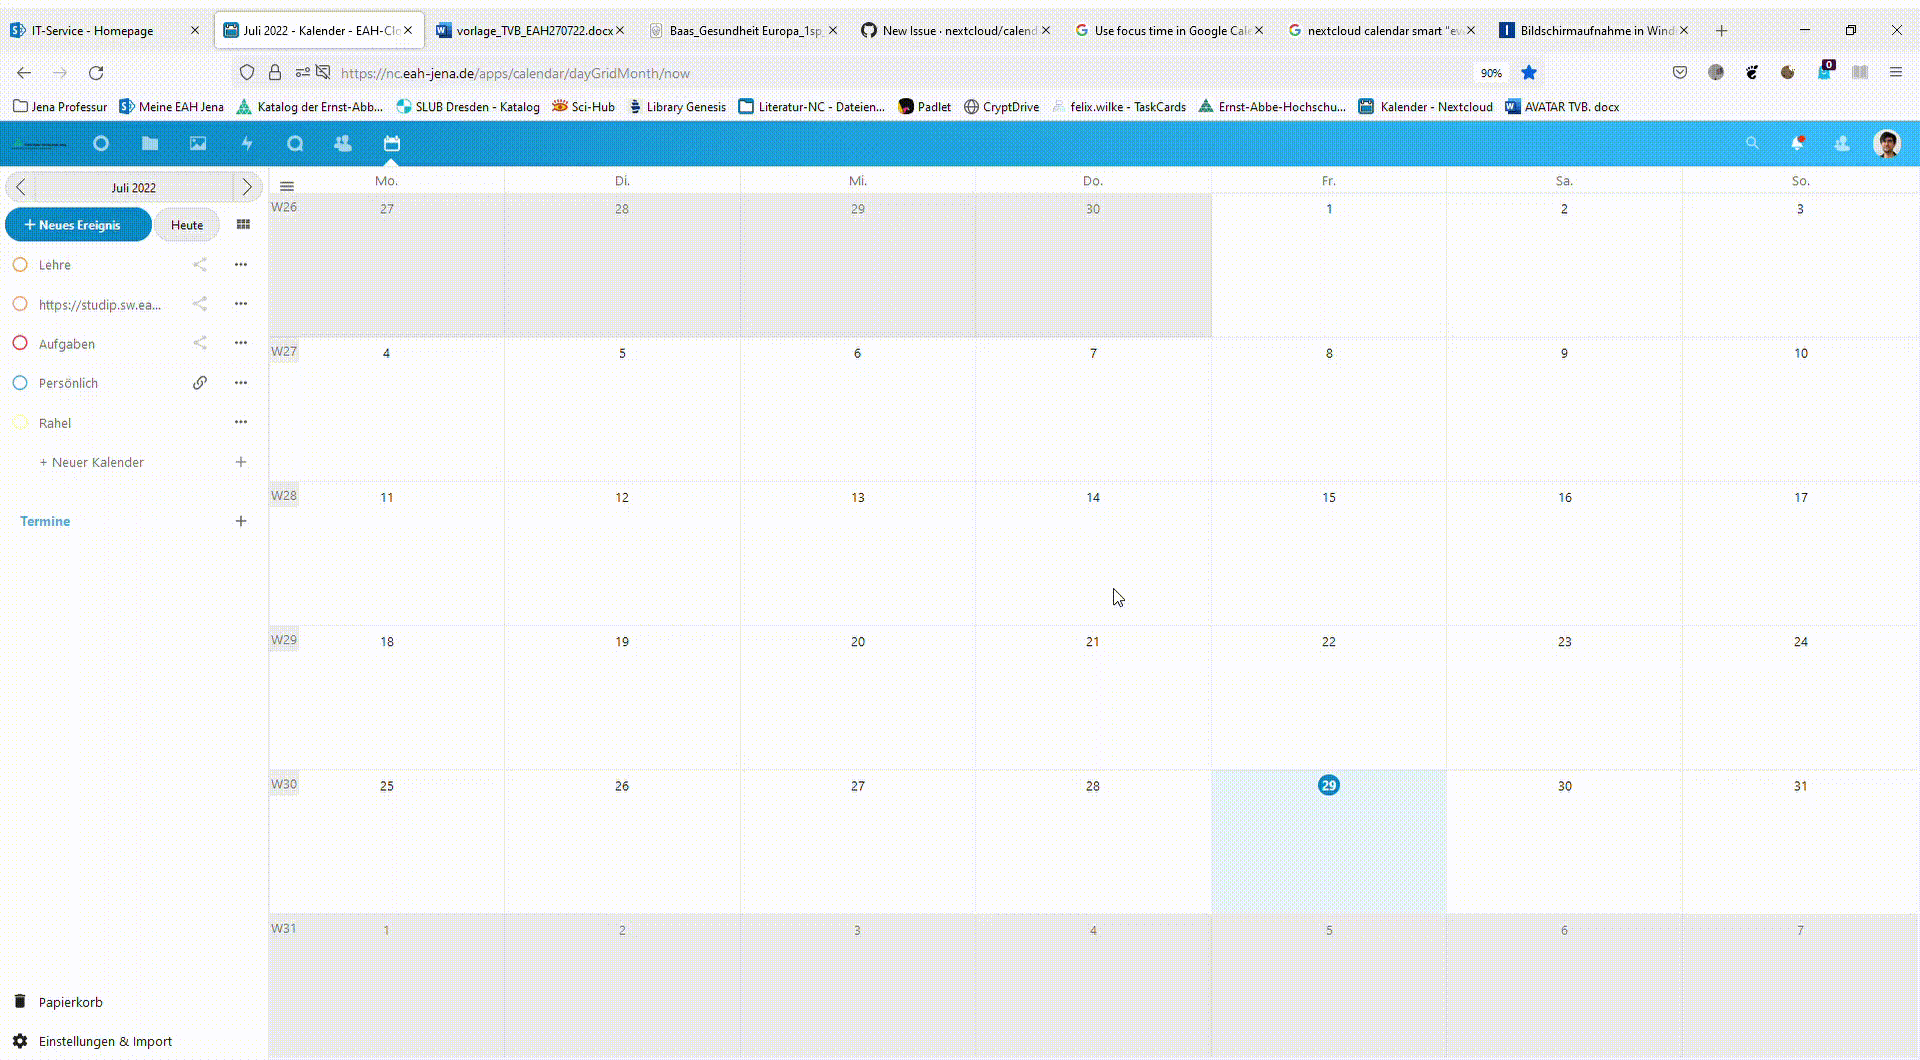Open Einstellungen & Import
1920x1060 pixels.
[103, 1041]
